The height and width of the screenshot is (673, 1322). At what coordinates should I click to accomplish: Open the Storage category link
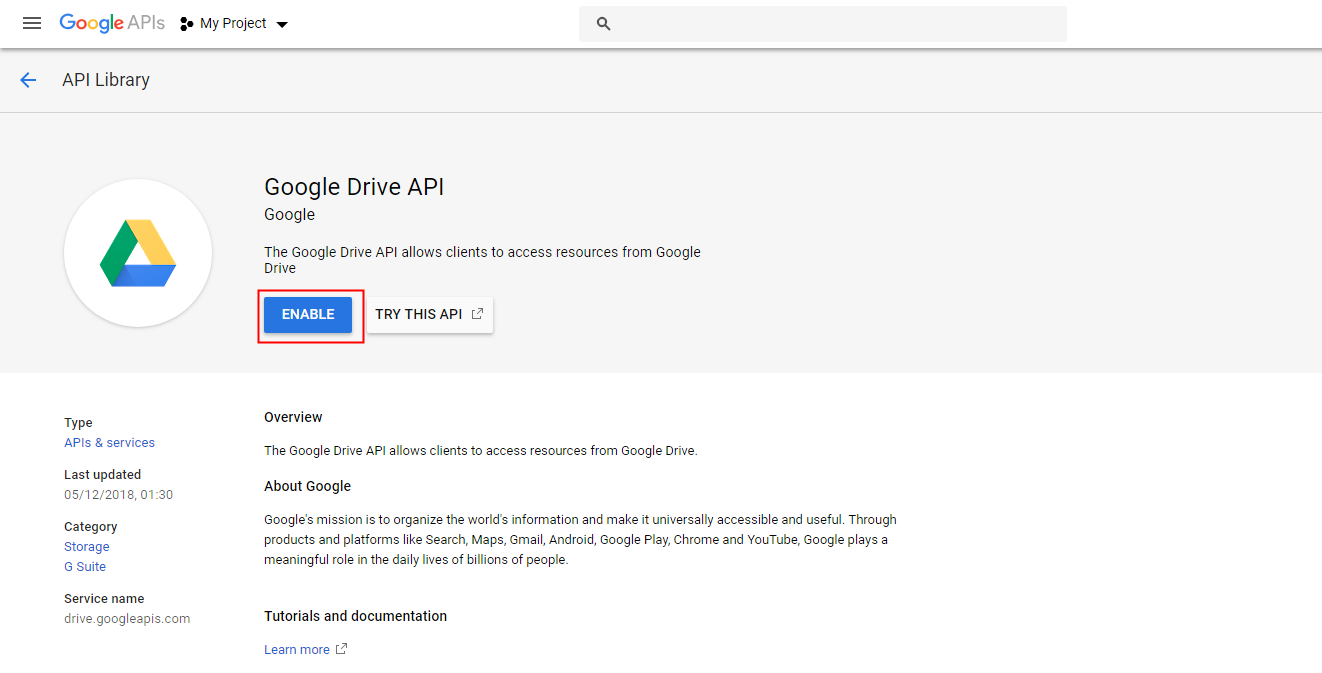pyautogui.click(x=87, y=547)
